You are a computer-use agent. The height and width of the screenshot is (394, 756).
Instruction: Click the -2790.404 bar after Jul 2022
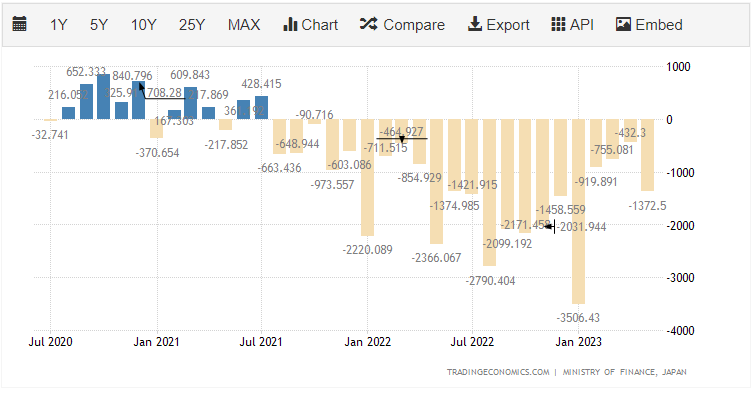489,192
